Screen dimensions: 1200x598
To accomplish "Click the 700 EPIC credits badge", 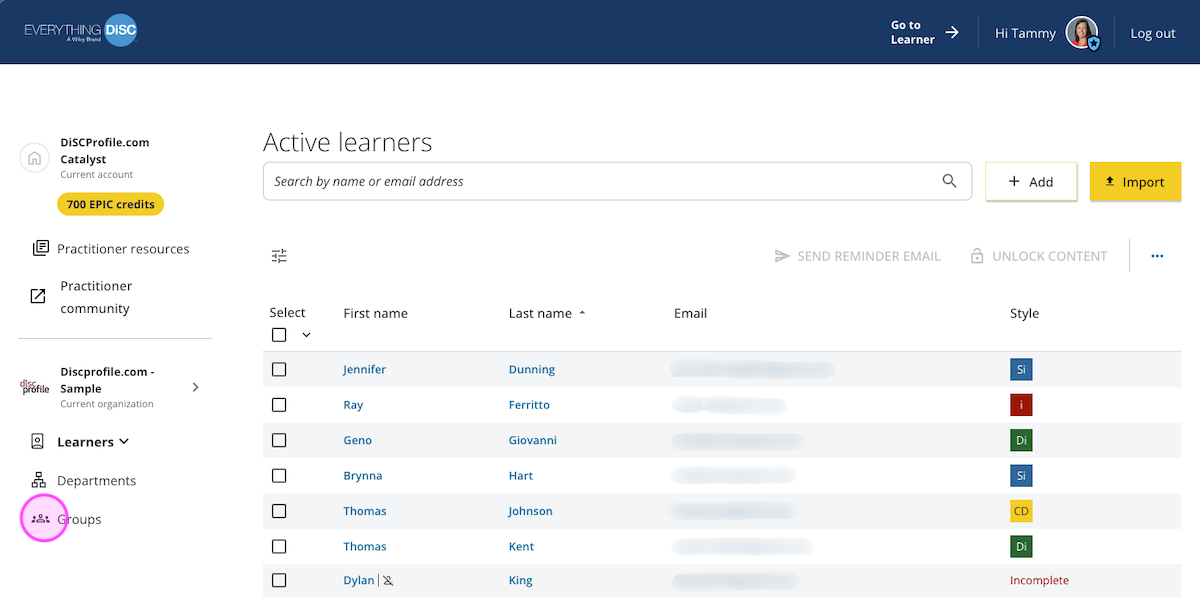I will click(110, 204).
